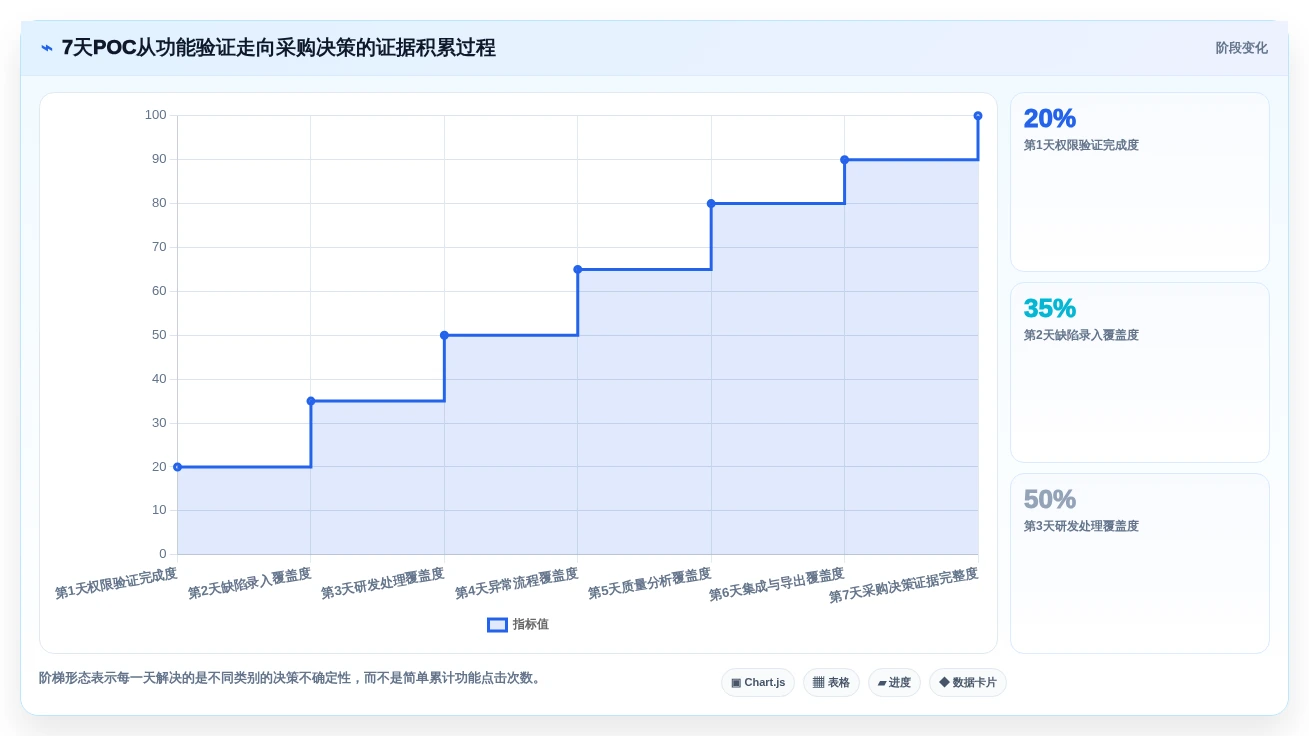
Task: Click the data point at value 20
Action: (177, 467)
